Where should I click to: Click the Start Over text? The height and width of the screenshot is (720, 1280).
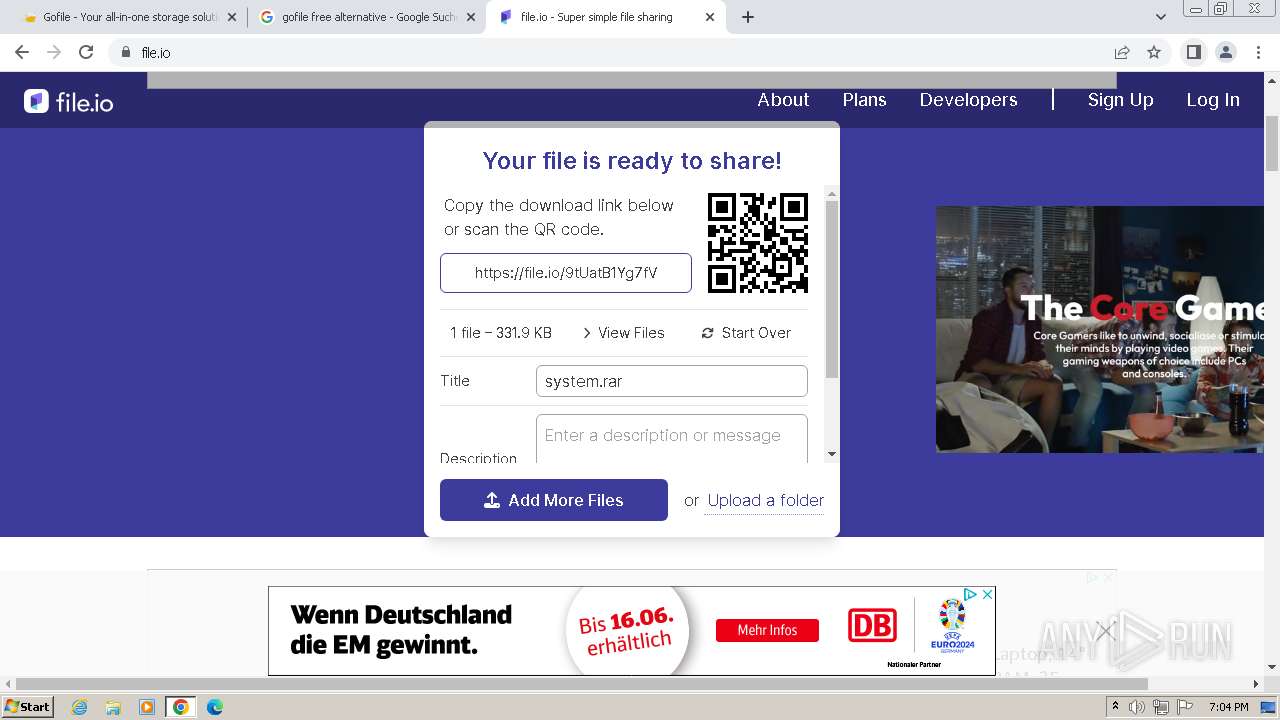coord(756,333)
